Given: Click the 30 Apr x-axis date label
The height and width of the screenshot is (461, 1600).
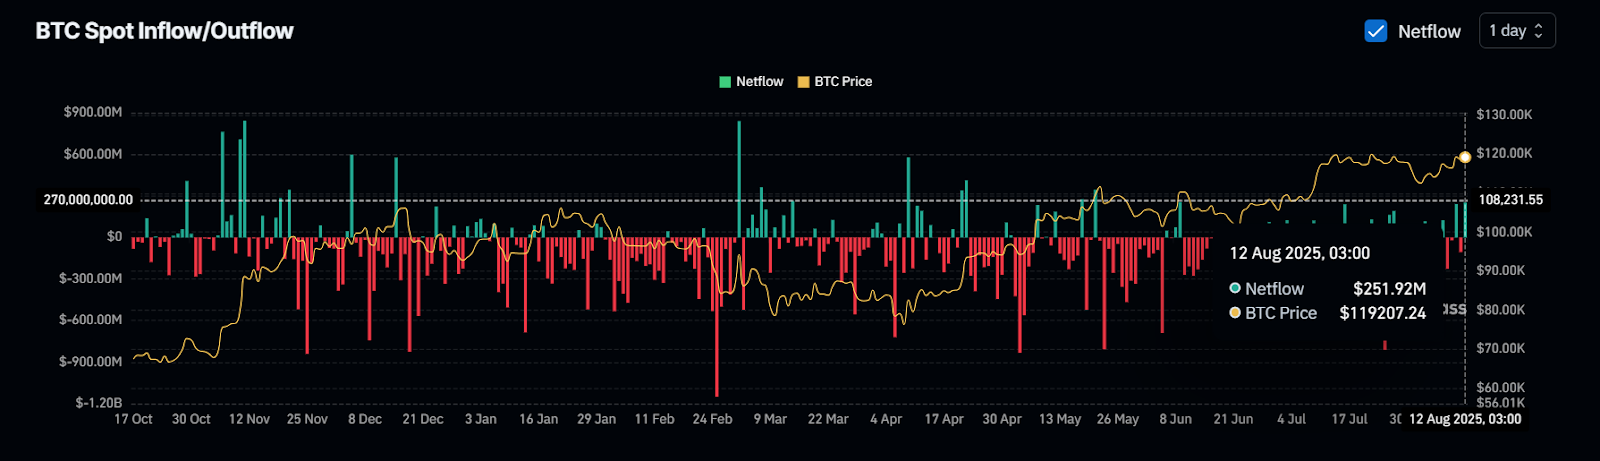Looking at the screenshot, I should coord(1002,419).
